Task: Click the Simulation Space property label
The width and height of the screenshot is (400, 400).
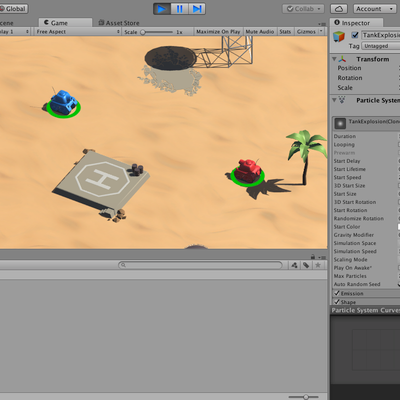Action: click(355, 243)
